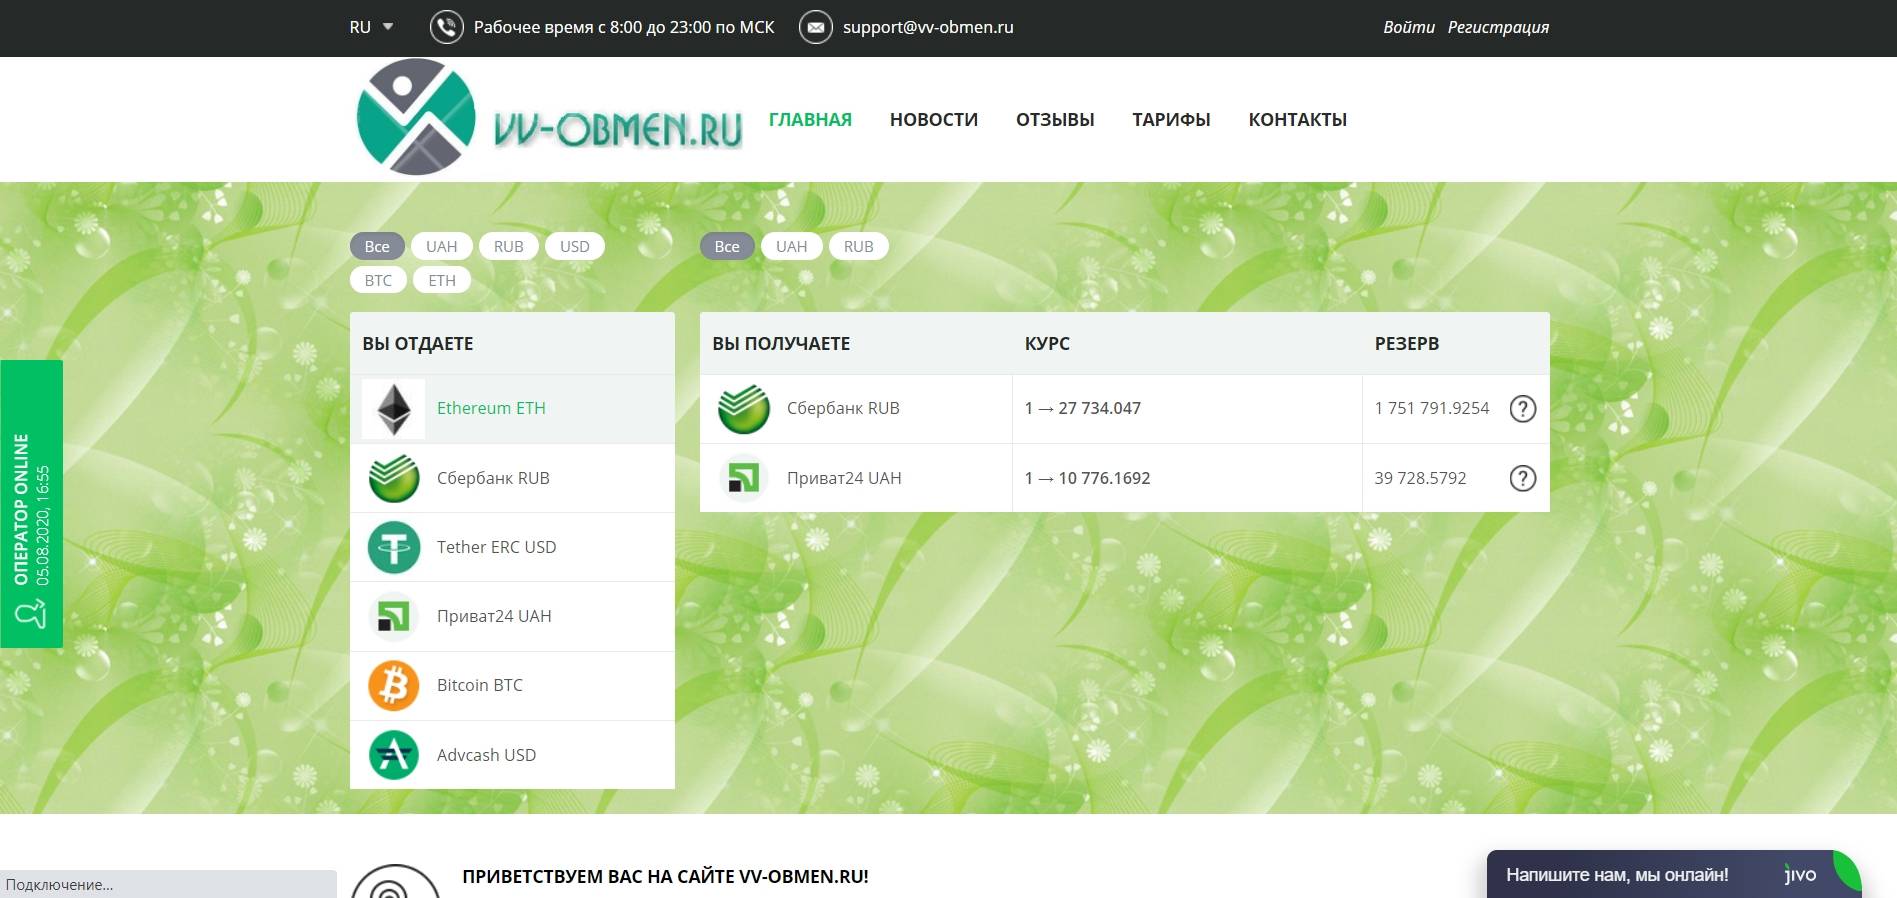
Task: Click the chat icon on Оператор Online tab
Action: 30,613
